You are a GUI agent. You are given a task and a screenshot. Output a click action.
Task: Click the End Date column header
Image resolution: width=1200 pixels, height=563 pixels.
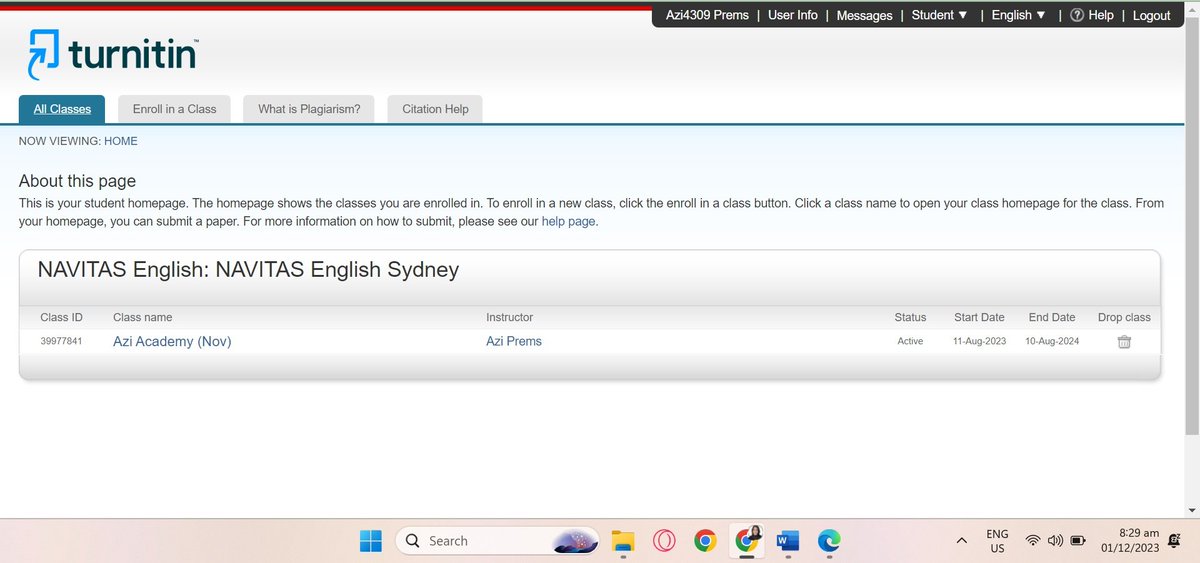(1052, 317)
